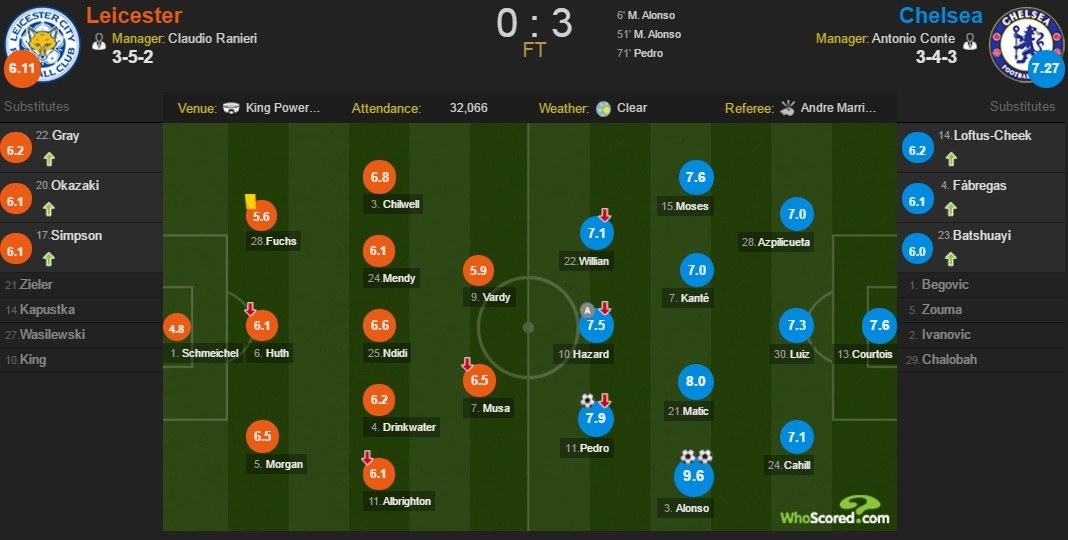Image resolution: width=1068 pixels, height=540 pixels.
Task: Select Schmeichel's 4.8 rating bubble
Action: [178, 329]
